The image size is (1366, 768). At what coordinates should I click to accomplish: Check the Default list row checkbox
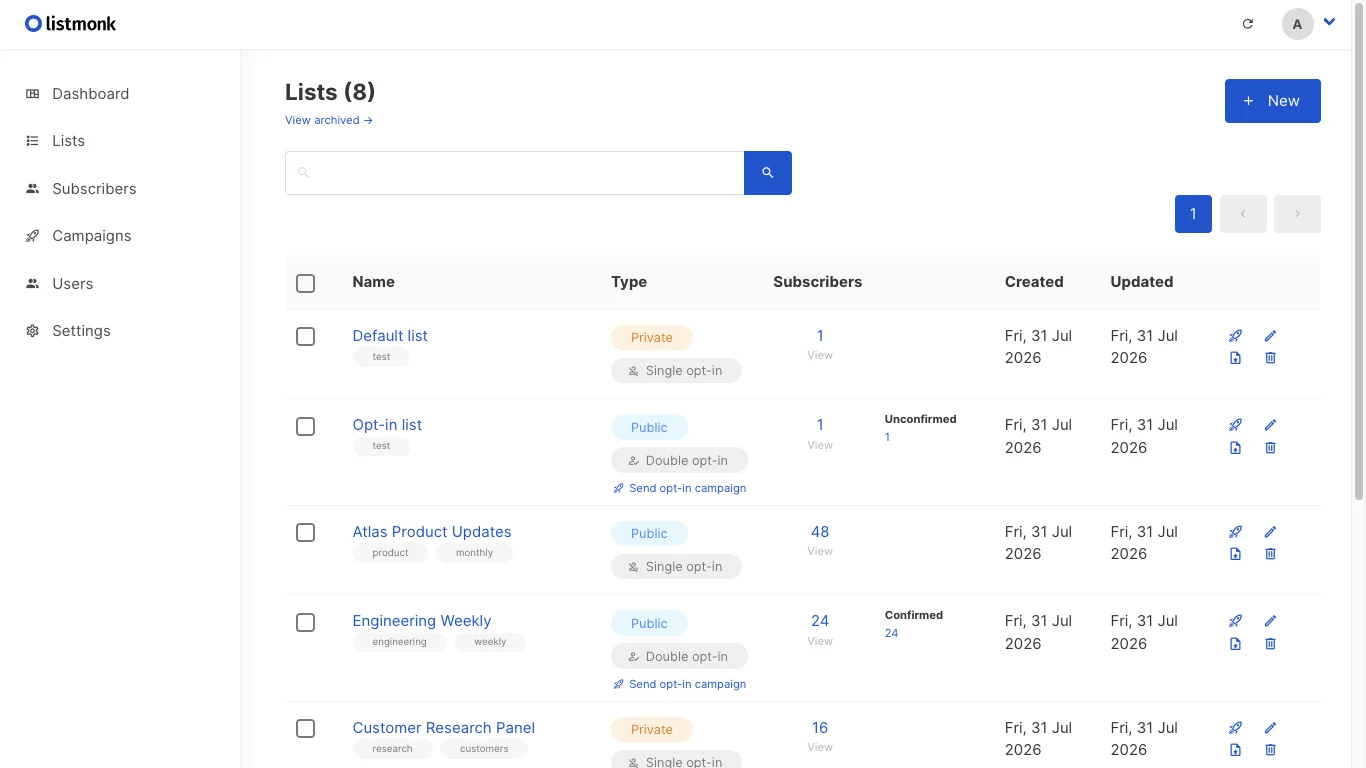[x=306, y=337]
